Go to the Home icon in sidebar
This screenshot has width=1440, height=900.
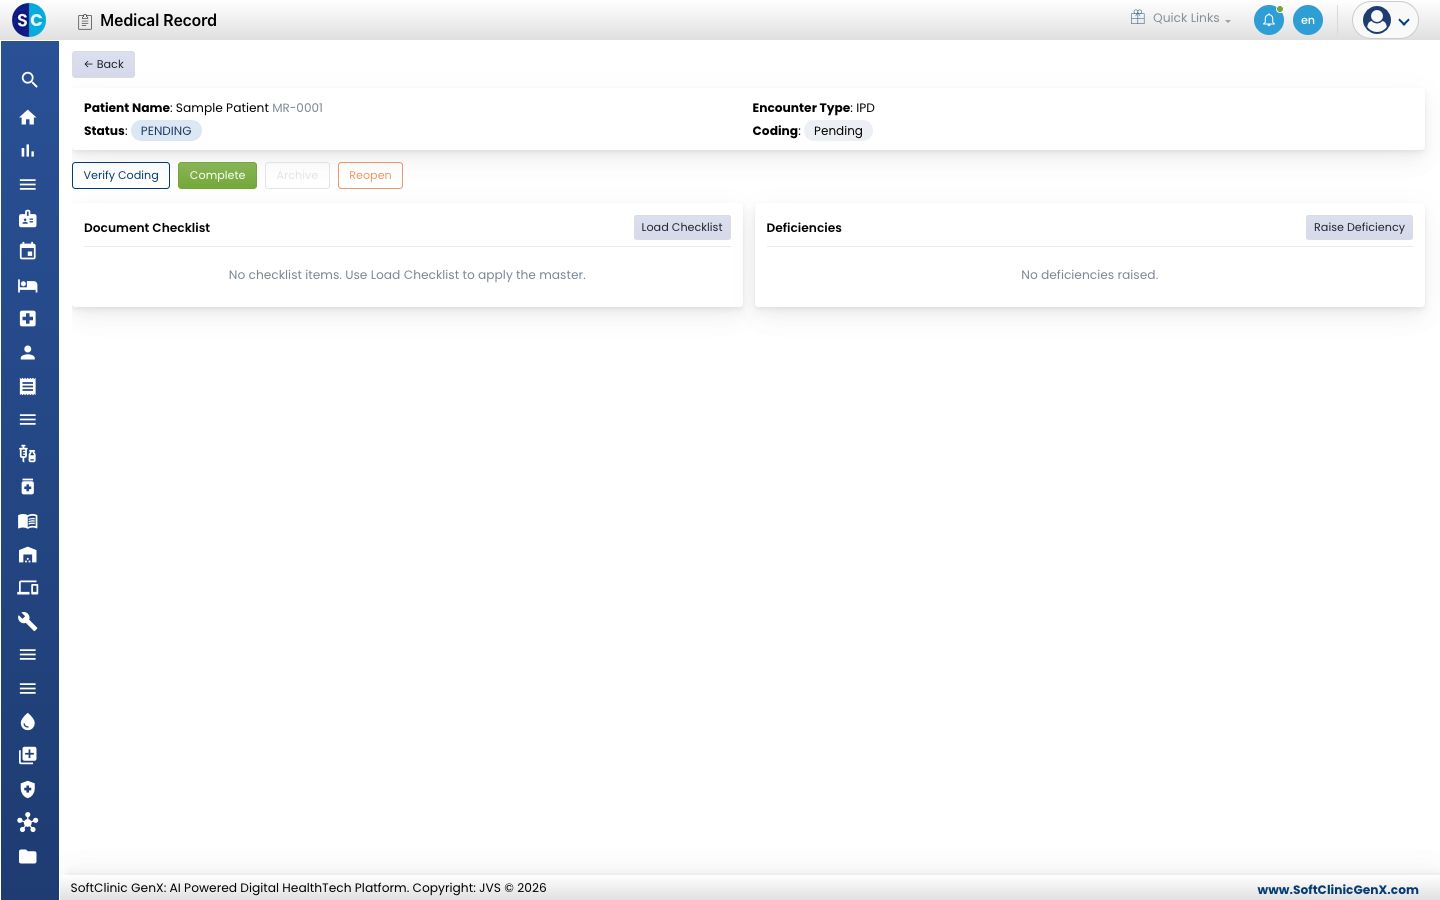(x=28, y=117)
